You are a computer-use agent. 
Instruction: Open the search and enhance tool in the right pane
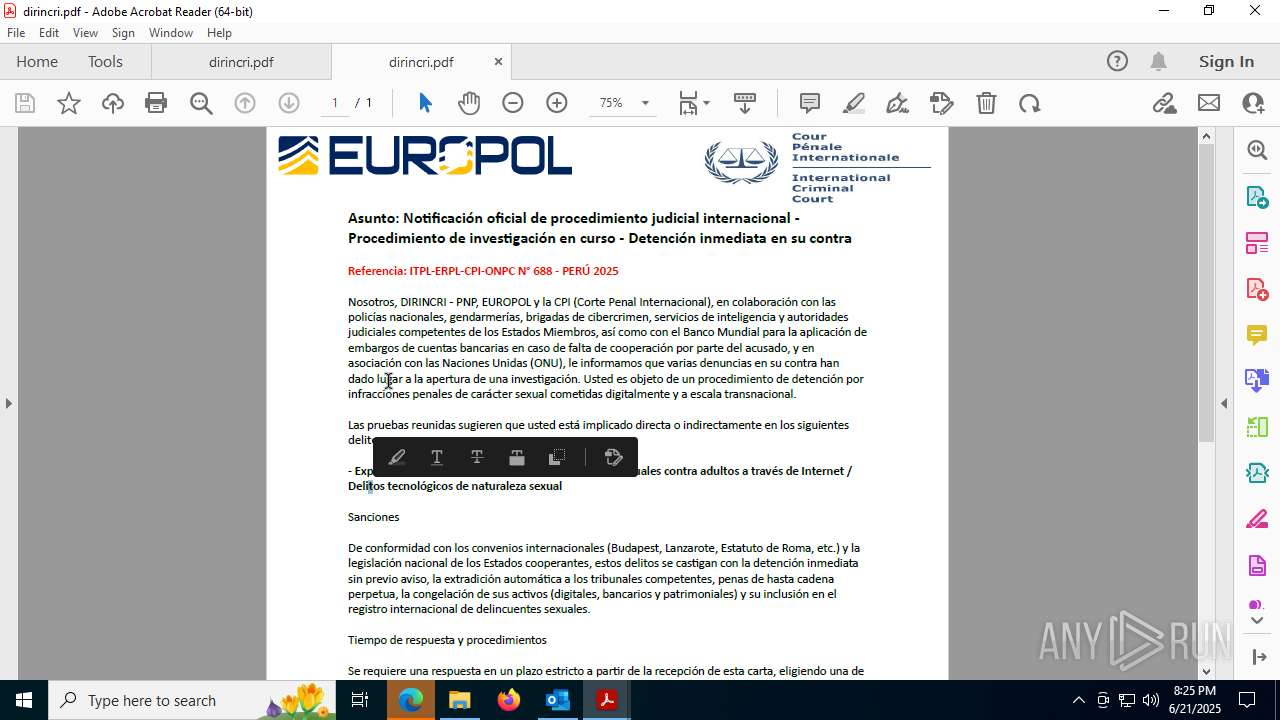(1257, 150)
